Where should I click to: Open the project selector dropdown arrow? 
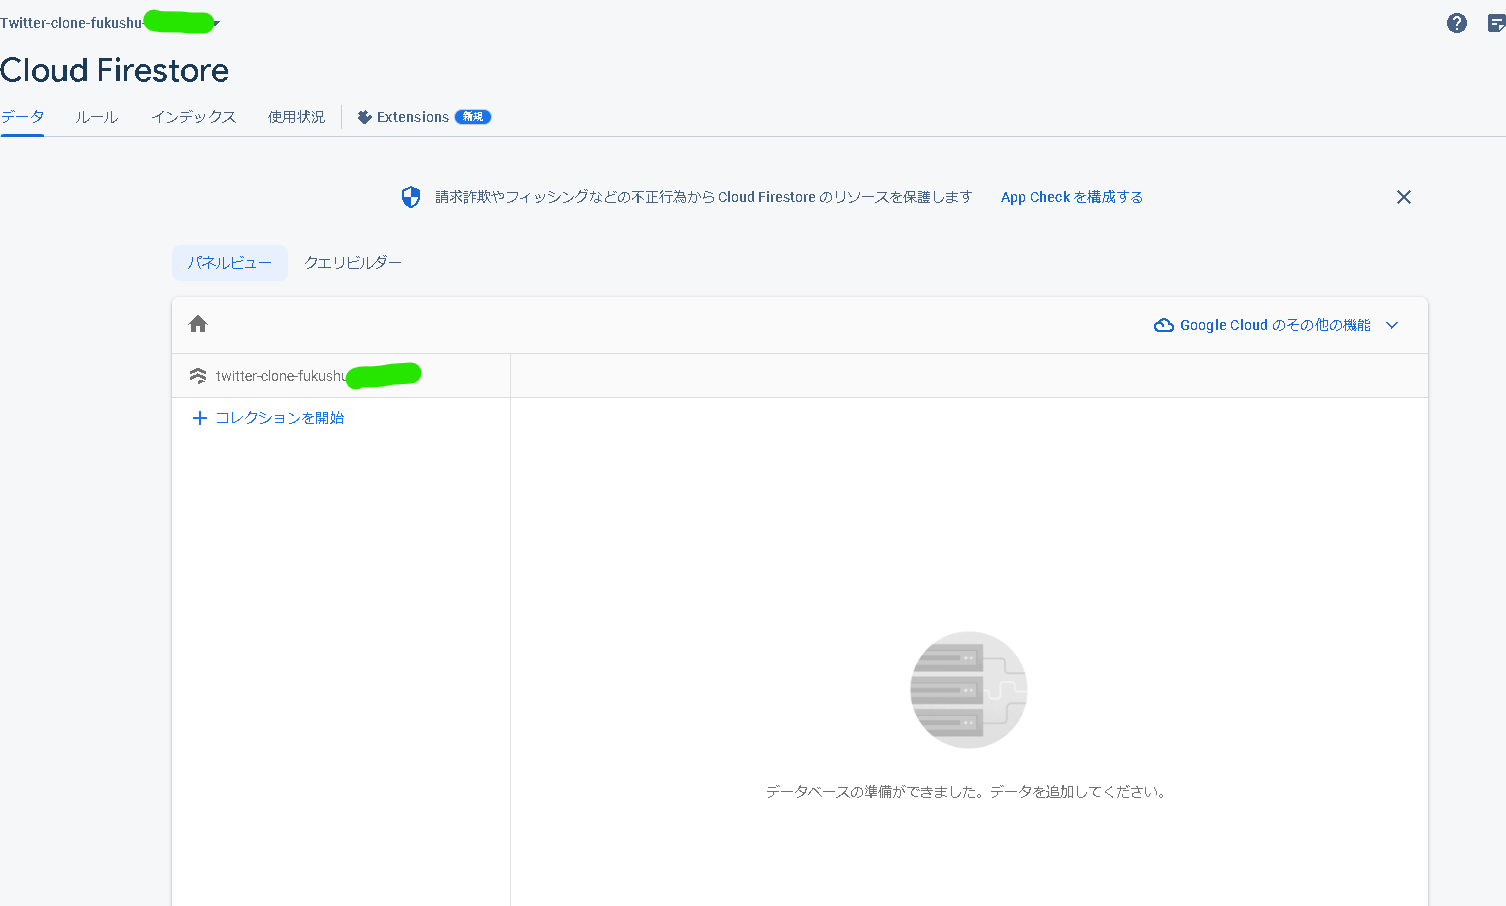[216, 23]
